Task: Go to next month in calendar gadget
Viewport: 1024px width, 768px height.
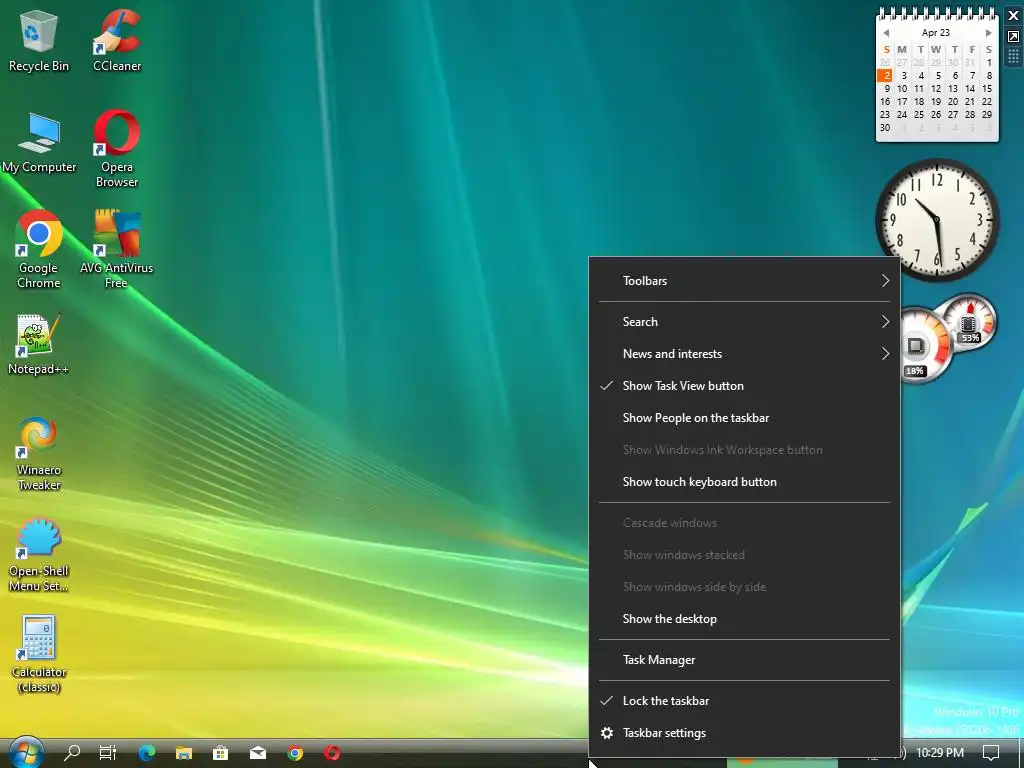Action: coord(989,33)
